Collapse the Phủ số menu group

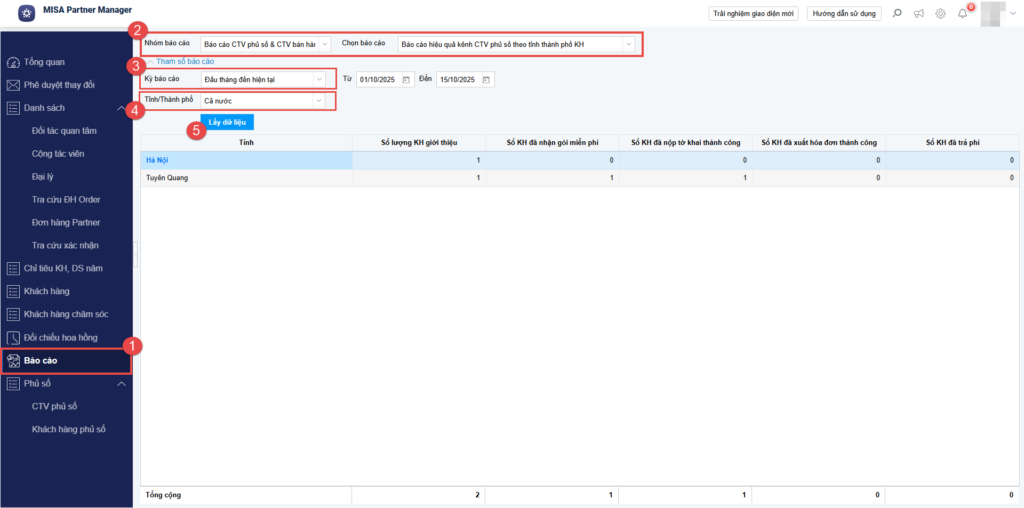point(121,383)
